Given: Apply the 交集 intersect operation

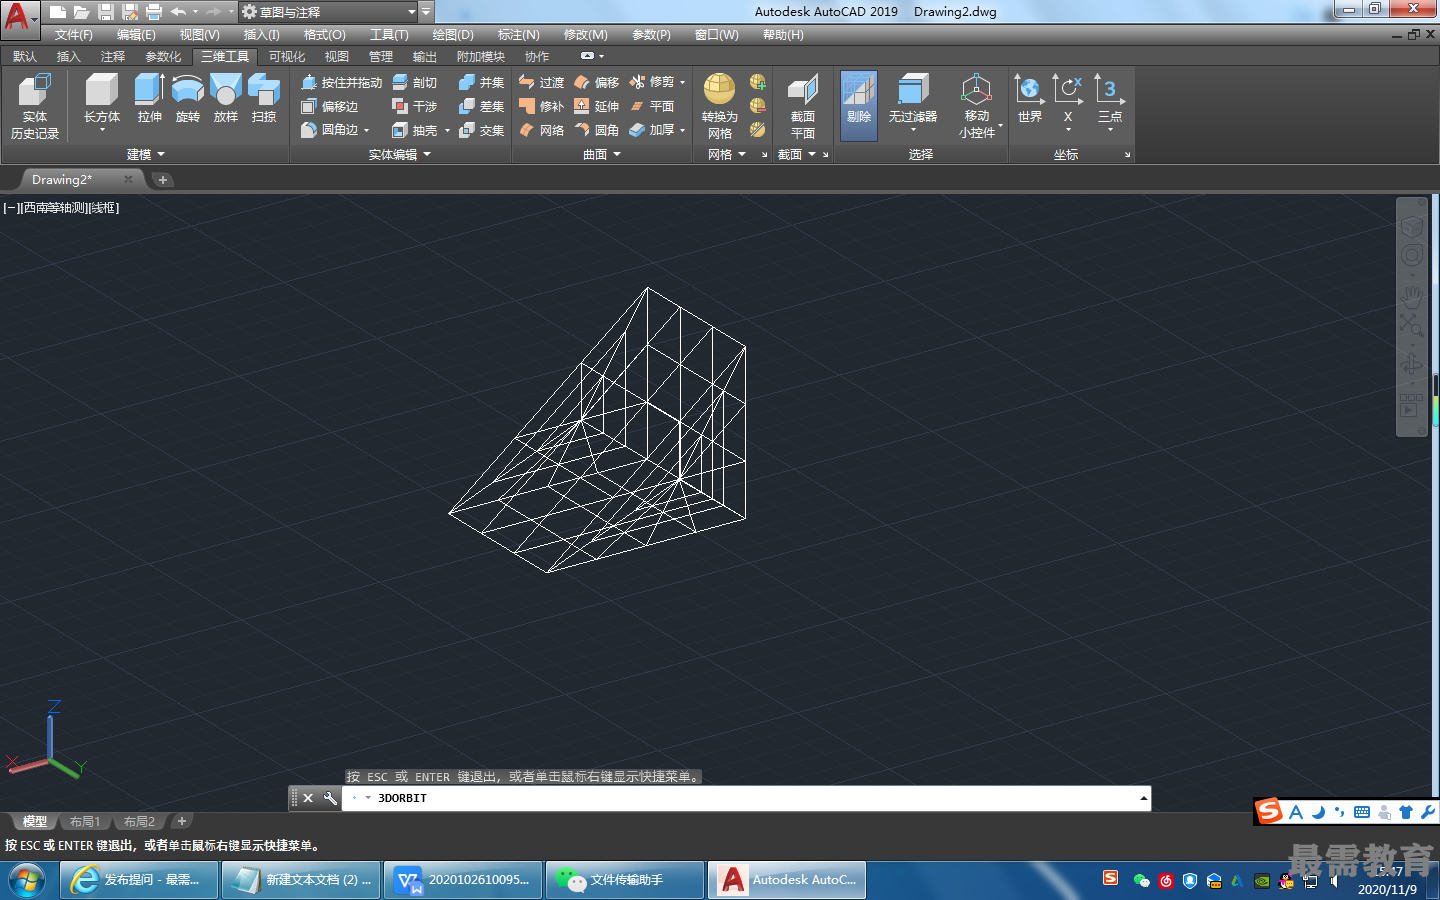Looking at the screenshot, I should click(x=481, y=130).
